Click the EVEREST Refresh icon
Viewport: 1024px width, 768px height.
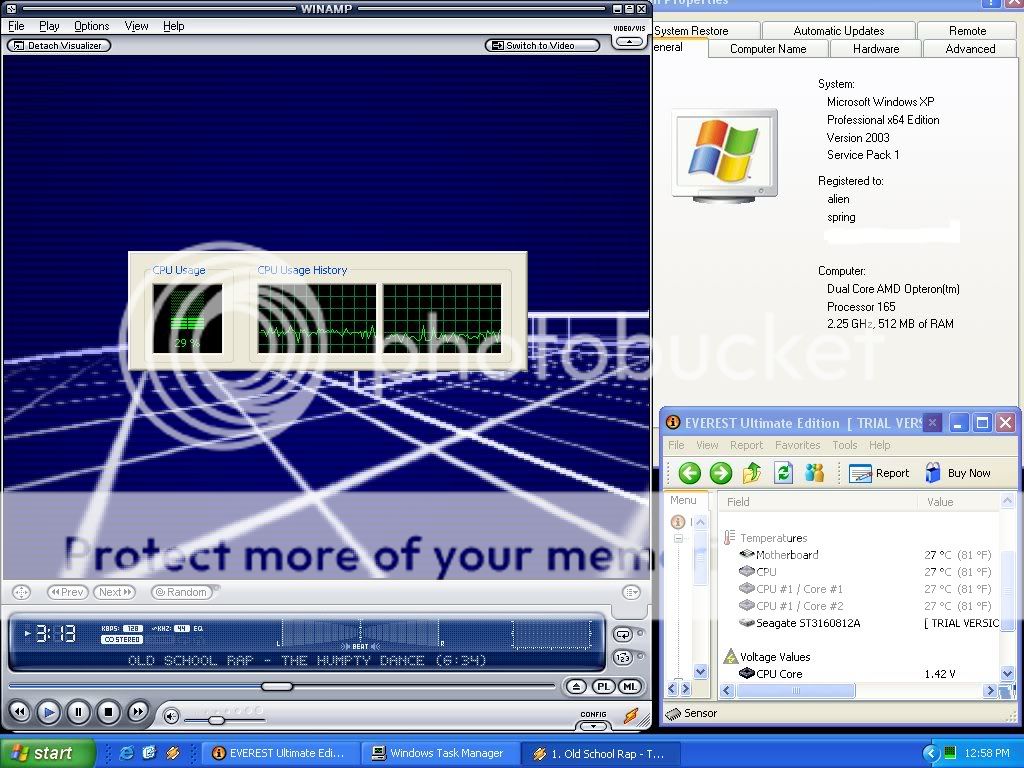coord(784,473)
